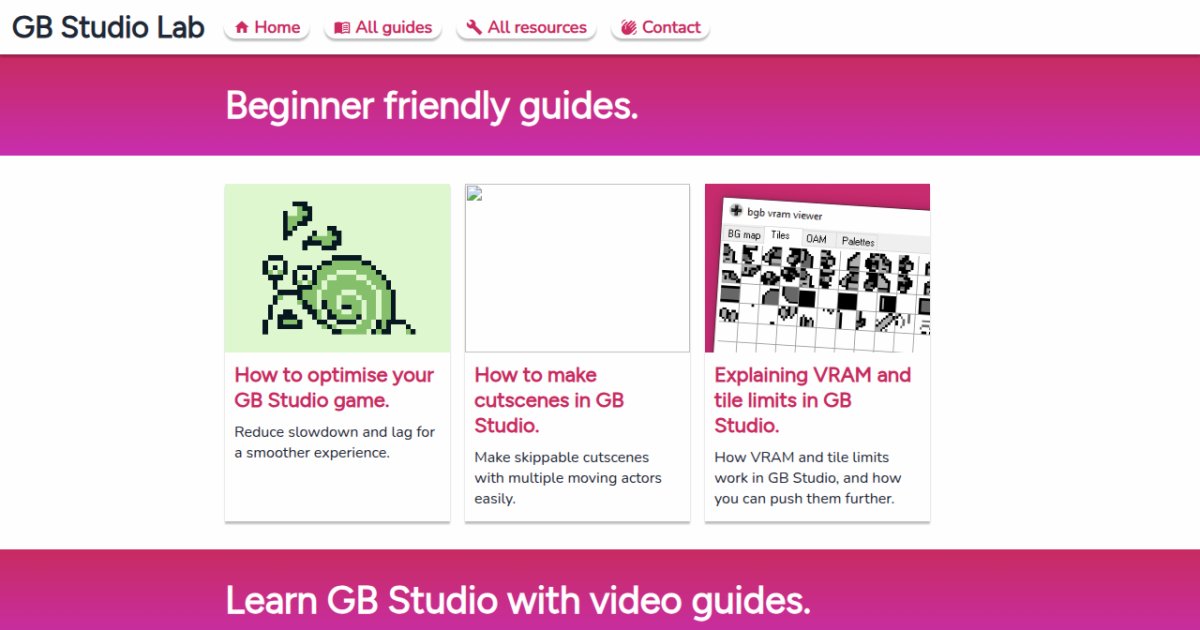Viewport: 1200px width, 630px height.
Task: Open the All guides navigation item
Action: 383,28
